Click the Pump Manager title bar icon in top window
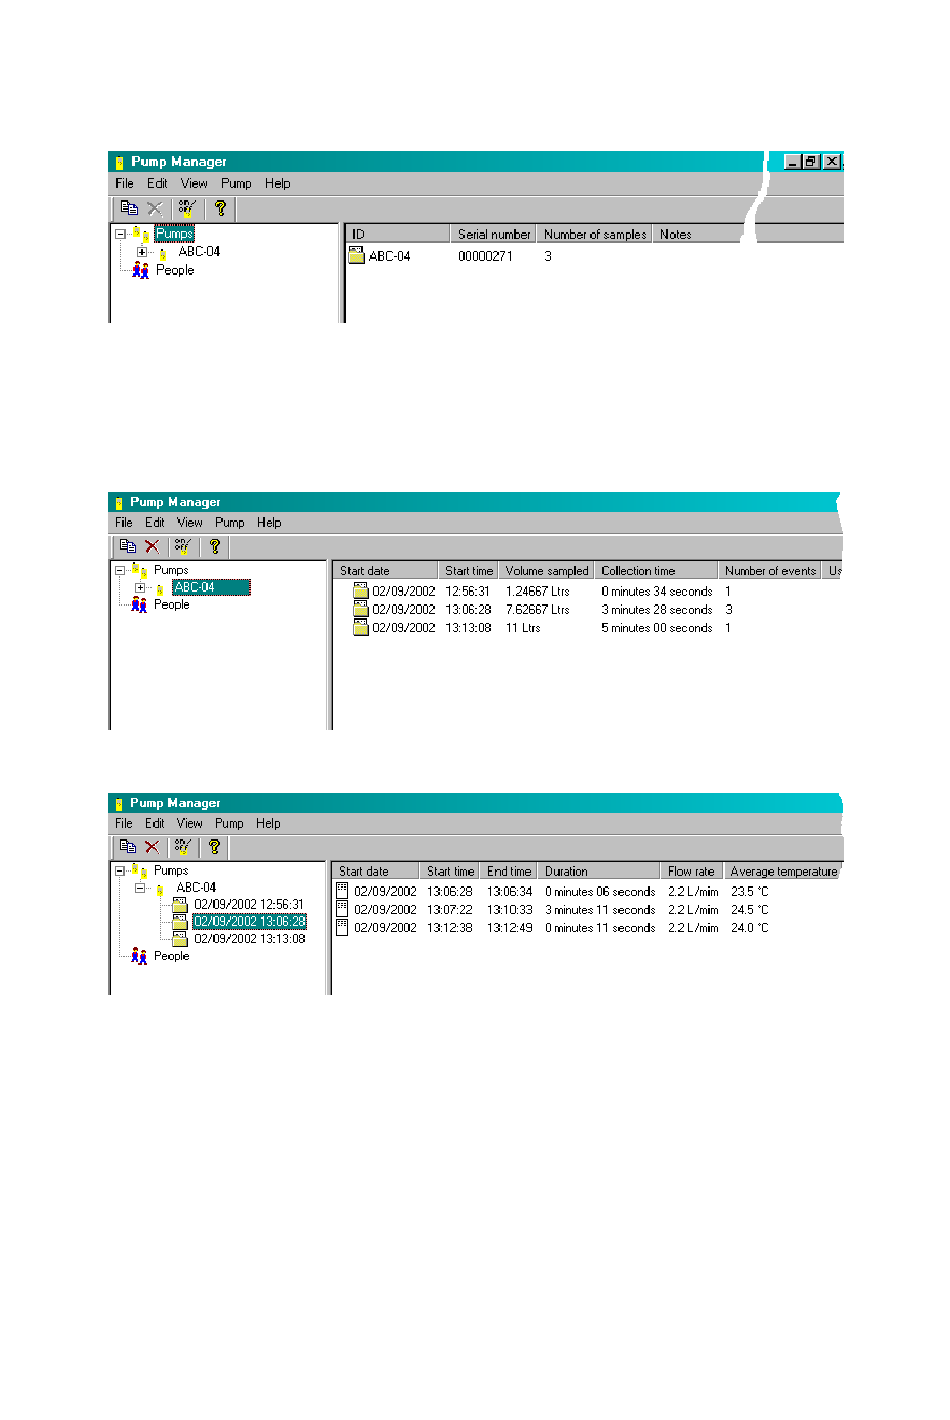This screenshot has height=1420, width=950. coord(119,162)
